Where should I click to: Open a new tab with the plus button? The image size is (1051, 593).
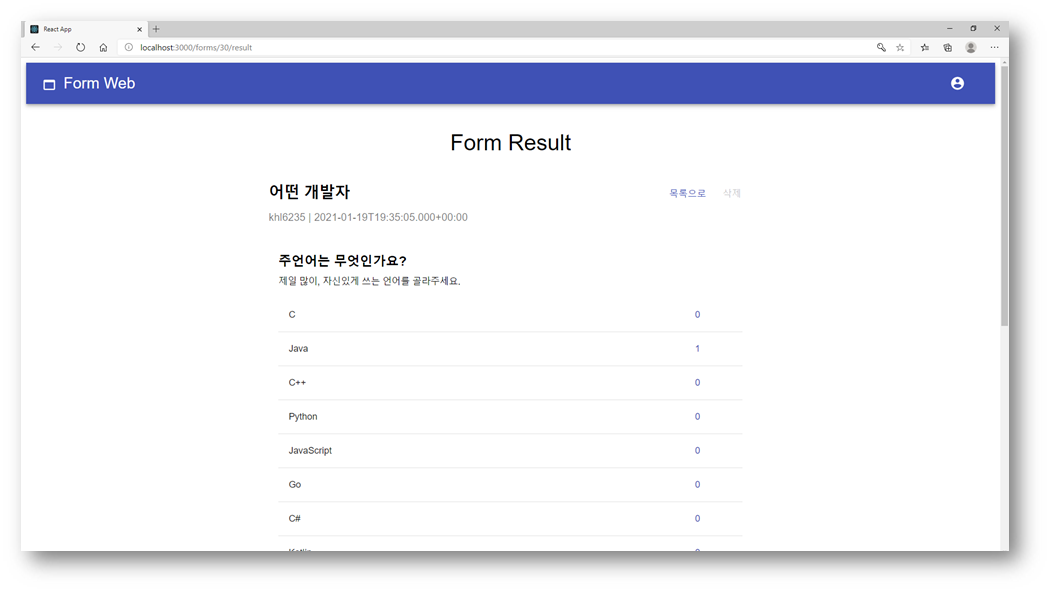(155, 29)
